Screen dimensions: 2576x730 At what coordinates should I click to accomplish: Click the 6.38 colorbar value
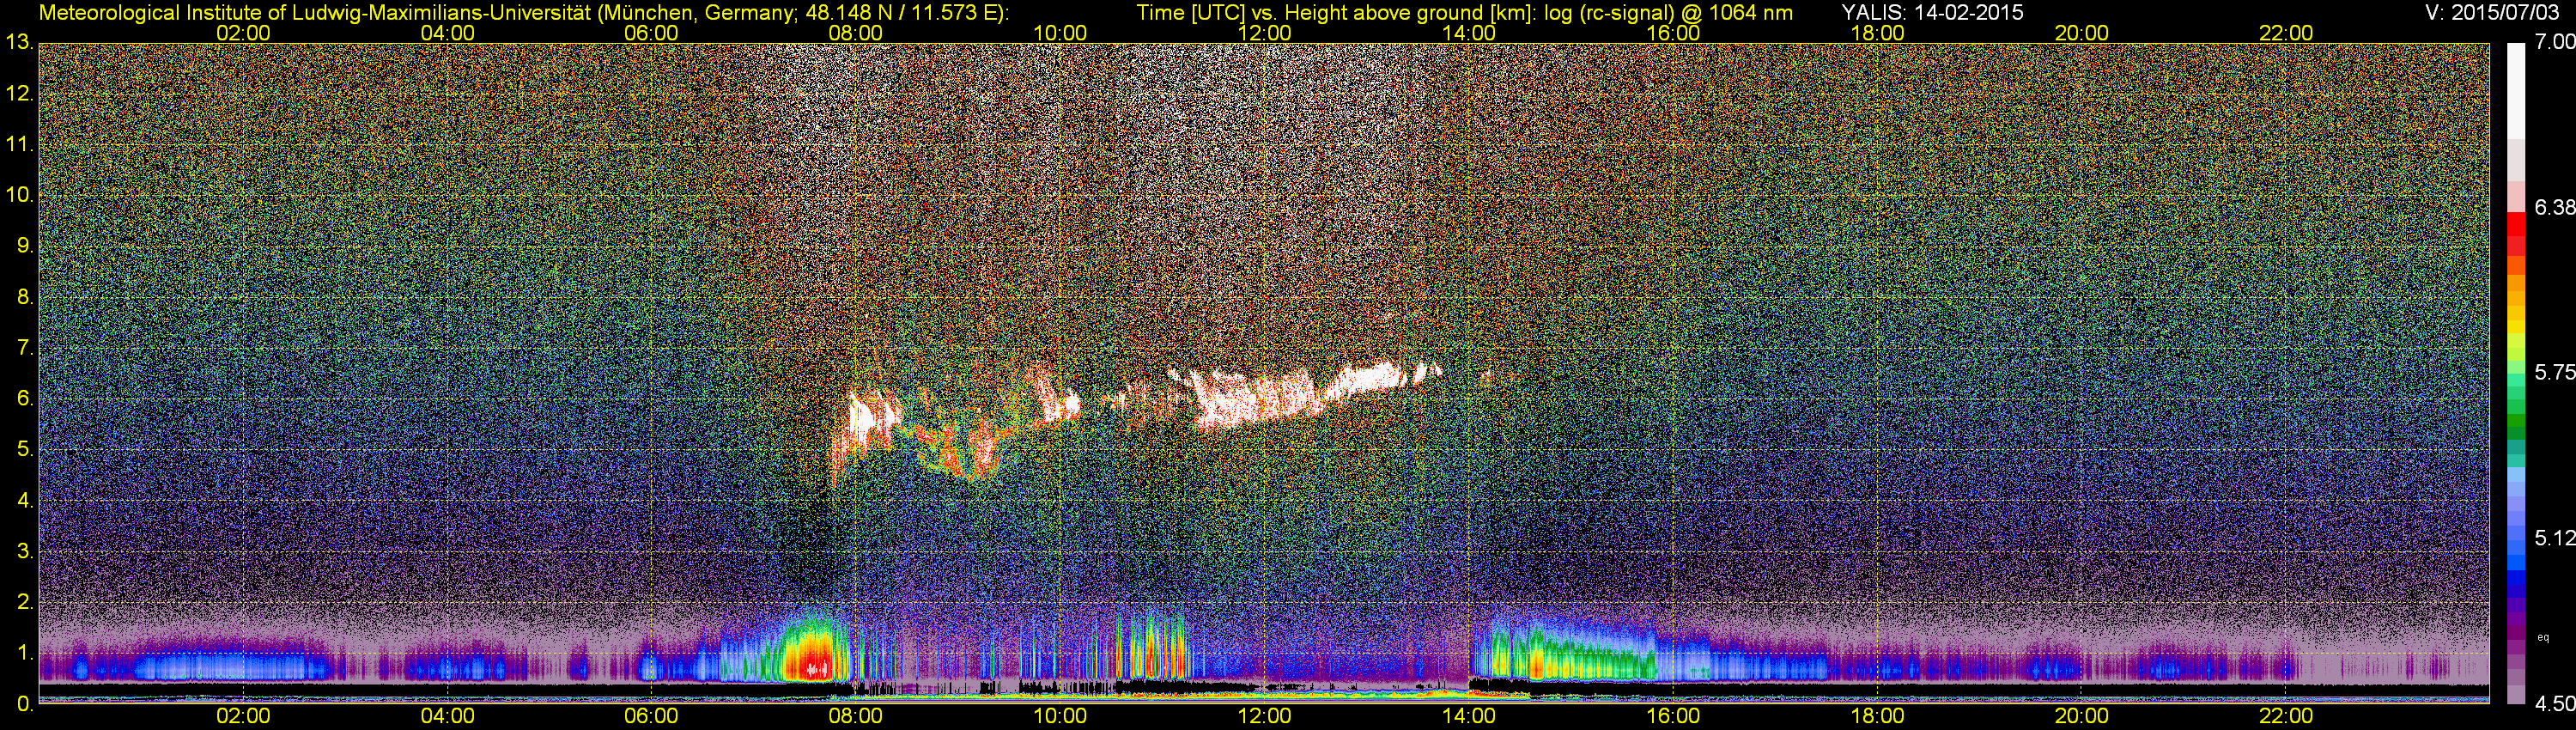pos(2554,207)
